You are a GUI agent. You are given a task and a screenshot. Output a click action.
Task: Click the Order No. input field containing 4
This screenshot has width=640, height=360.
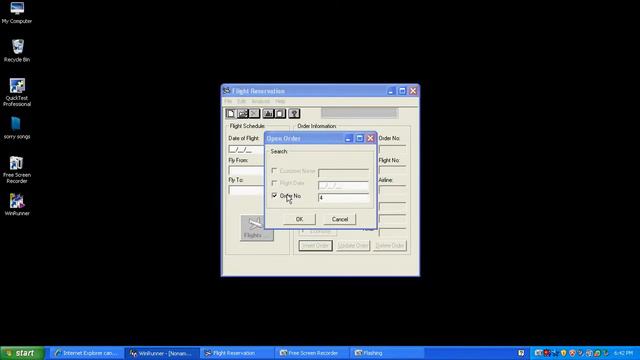344,198
